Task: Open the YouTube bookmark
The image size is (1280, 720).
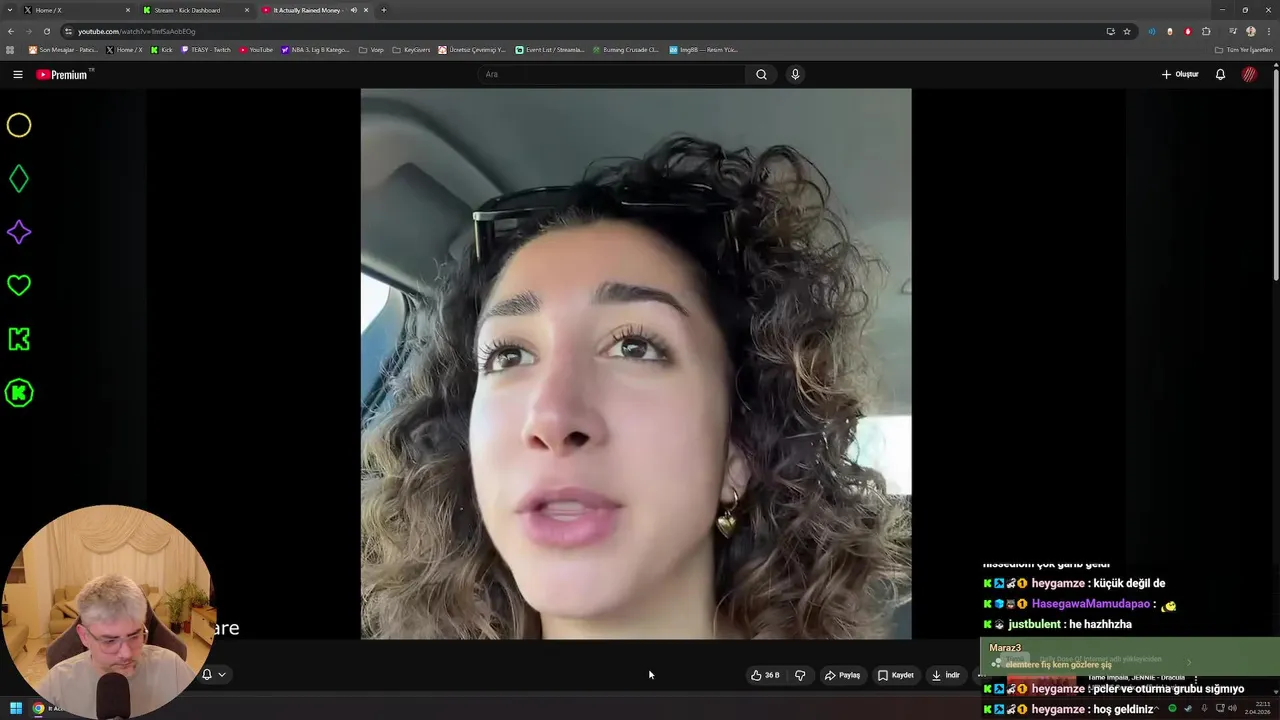Action: click(256, 49)
